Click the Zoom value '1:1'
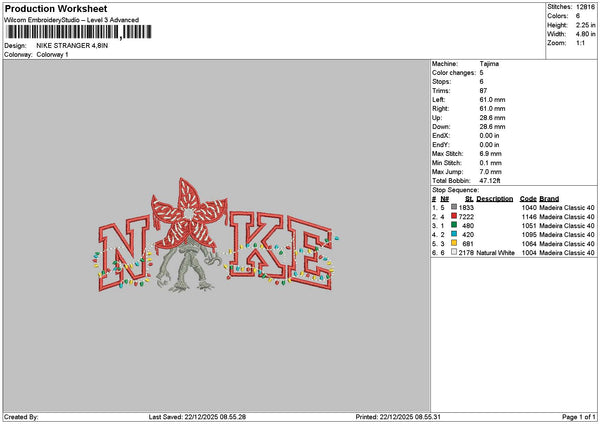This screenshot has width=600, height=424. pos(580,43)
